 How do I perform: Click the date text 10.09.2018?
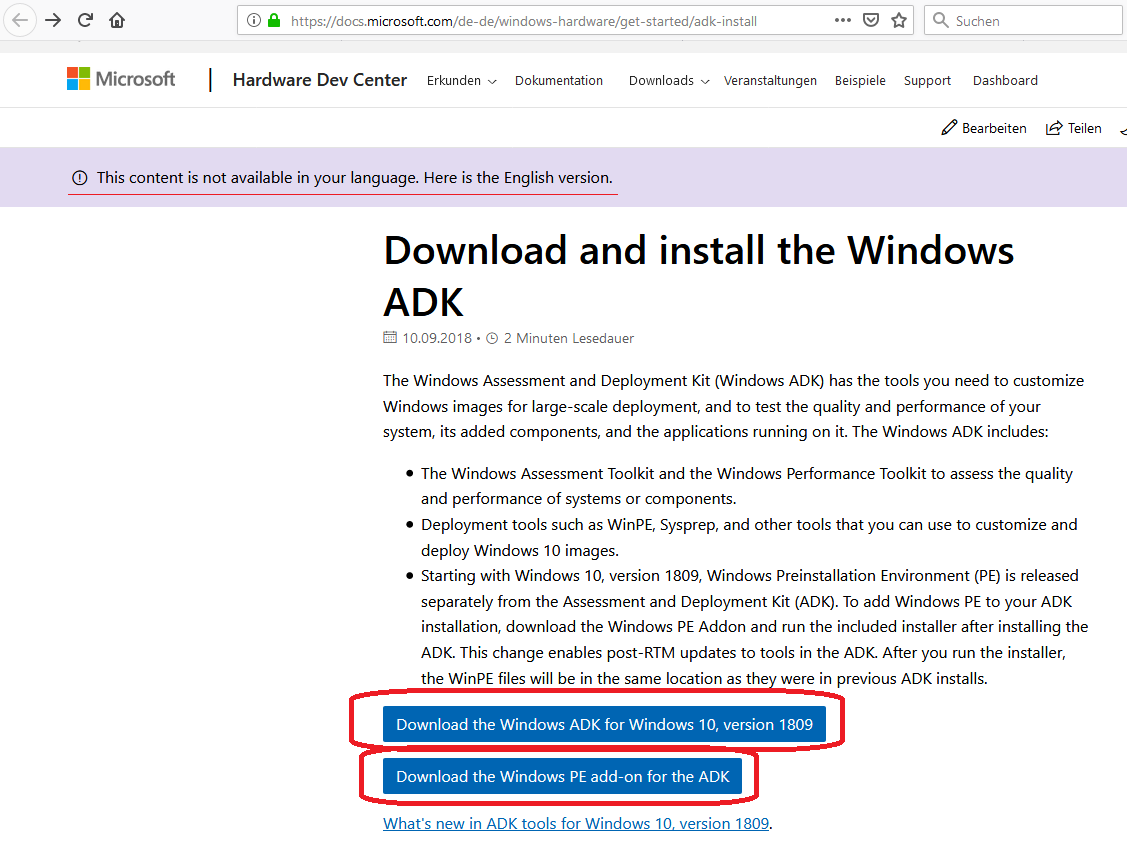click(x=437, y=338)
